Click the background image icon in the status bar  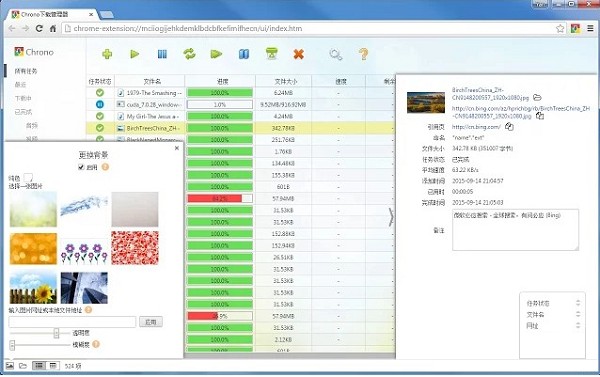click(x=10, y=366)
